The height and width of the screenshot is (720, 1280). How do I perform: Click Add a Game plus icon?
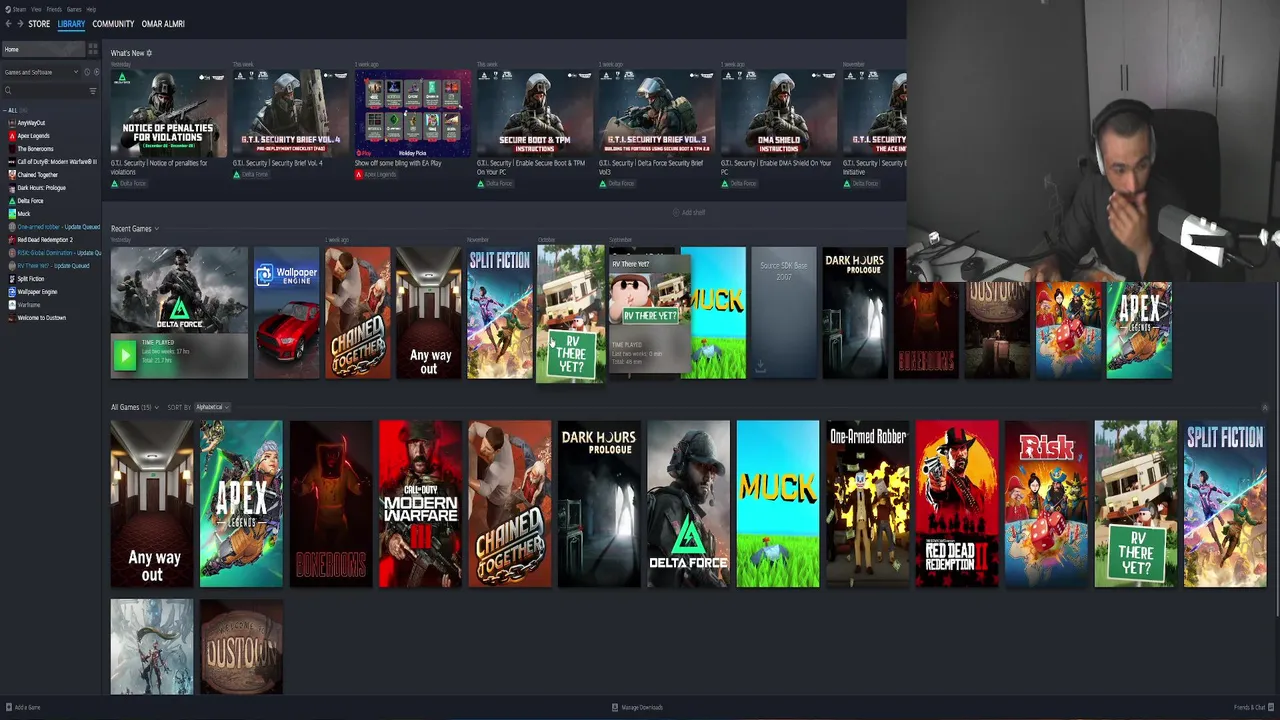click(7, 707)
